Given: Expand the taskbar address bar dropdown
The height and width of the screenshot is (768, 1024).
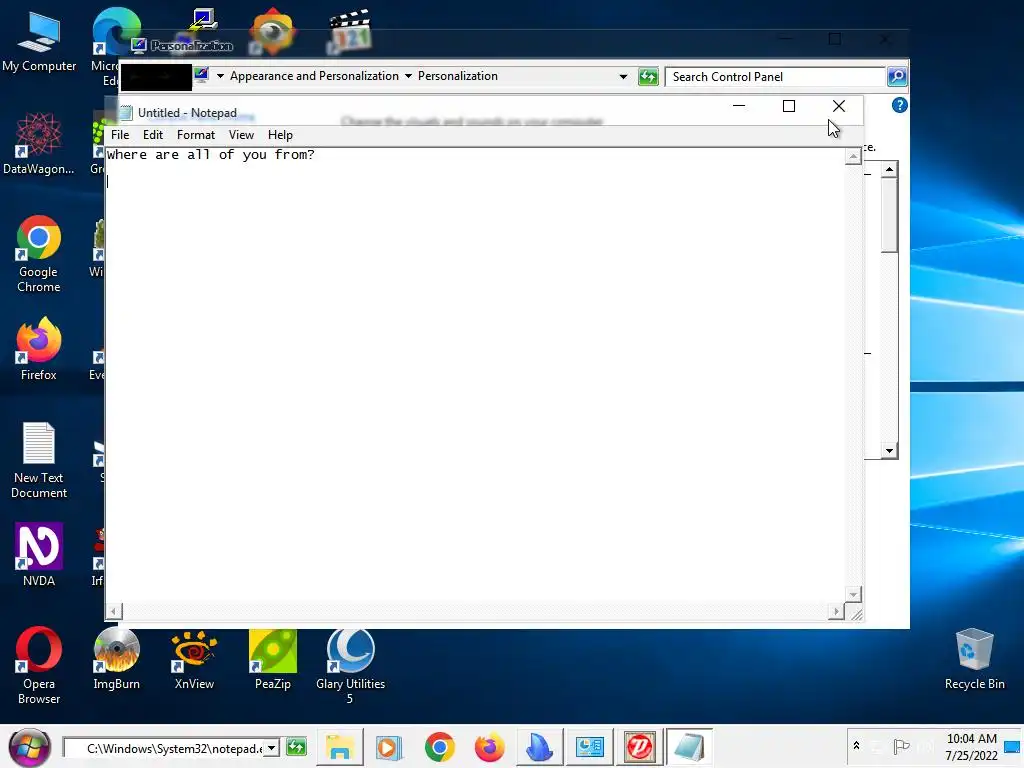Looking at the screenshot, I should pyautogui.click(x=272, y=748).
